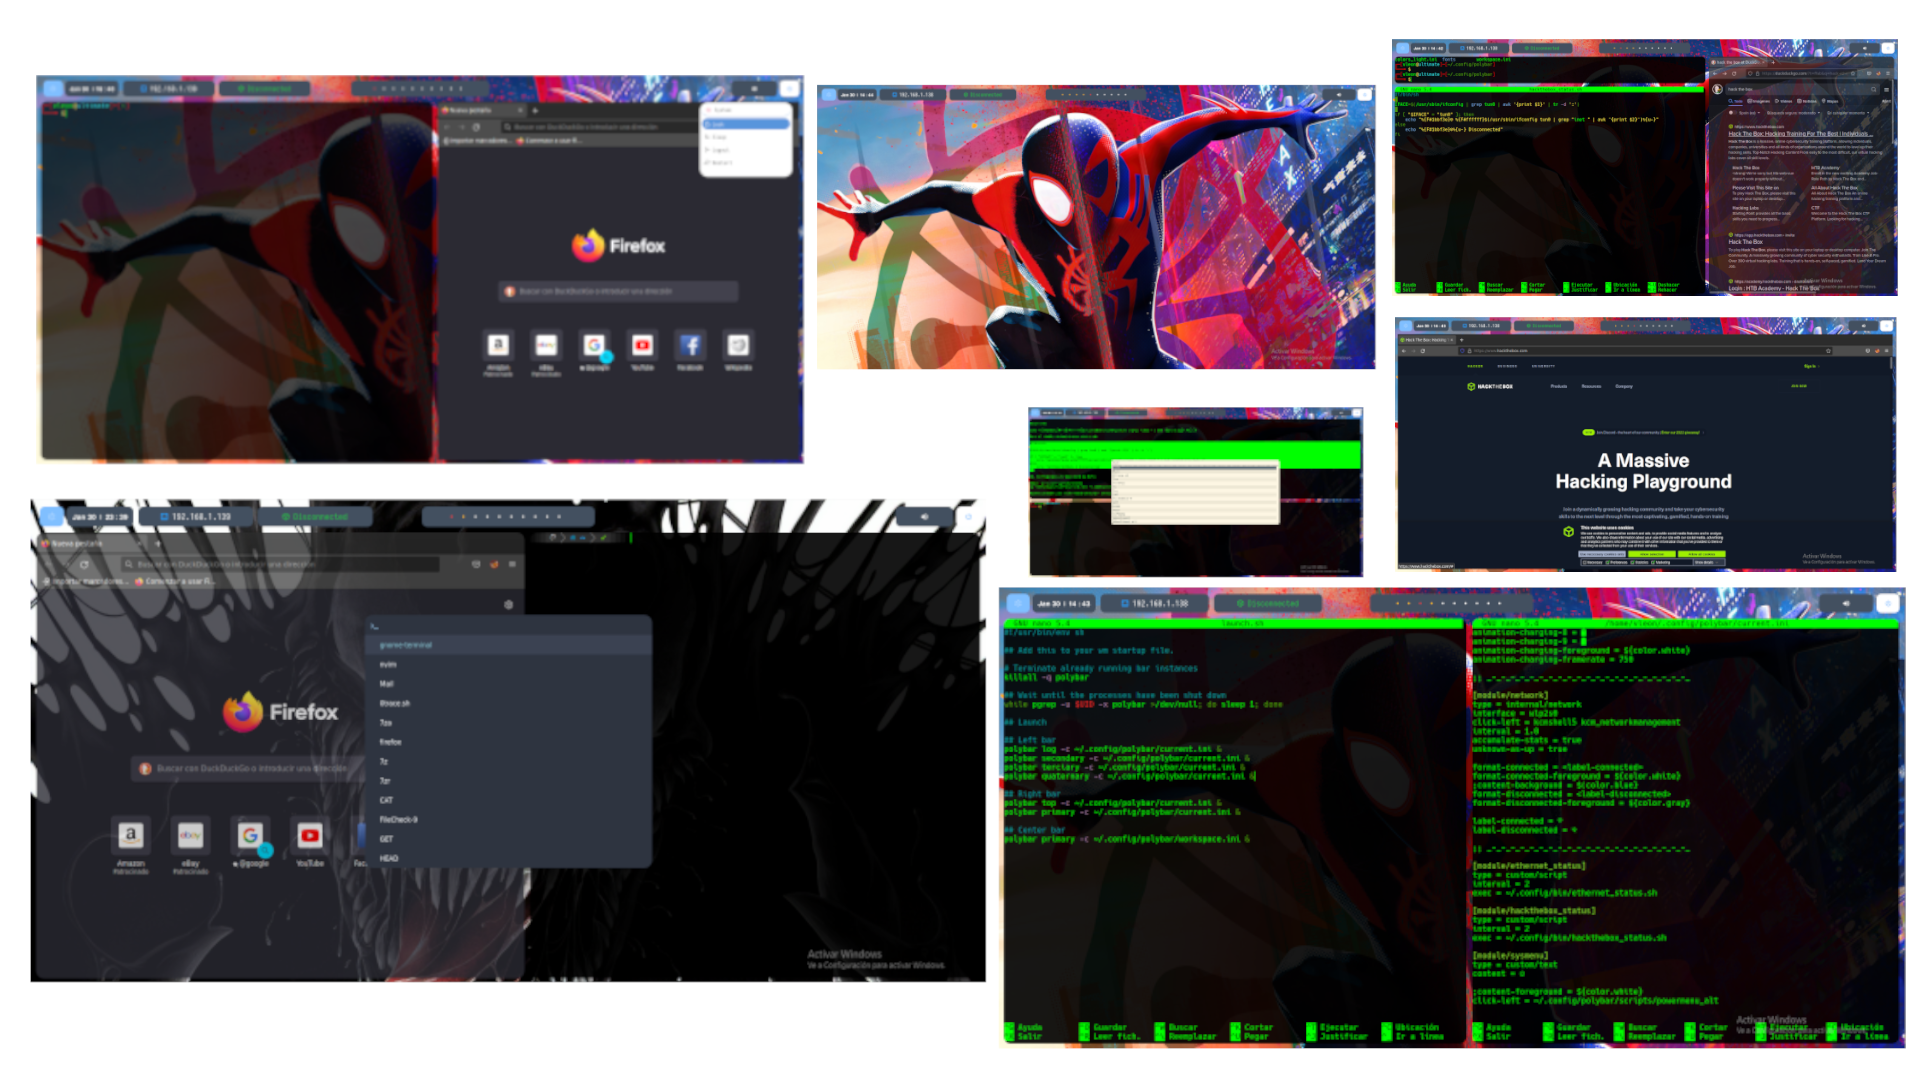Click the volume icon on the Venom desktop bar
This screenshot has height=1080, width=1920.
(x=924, y=517)
